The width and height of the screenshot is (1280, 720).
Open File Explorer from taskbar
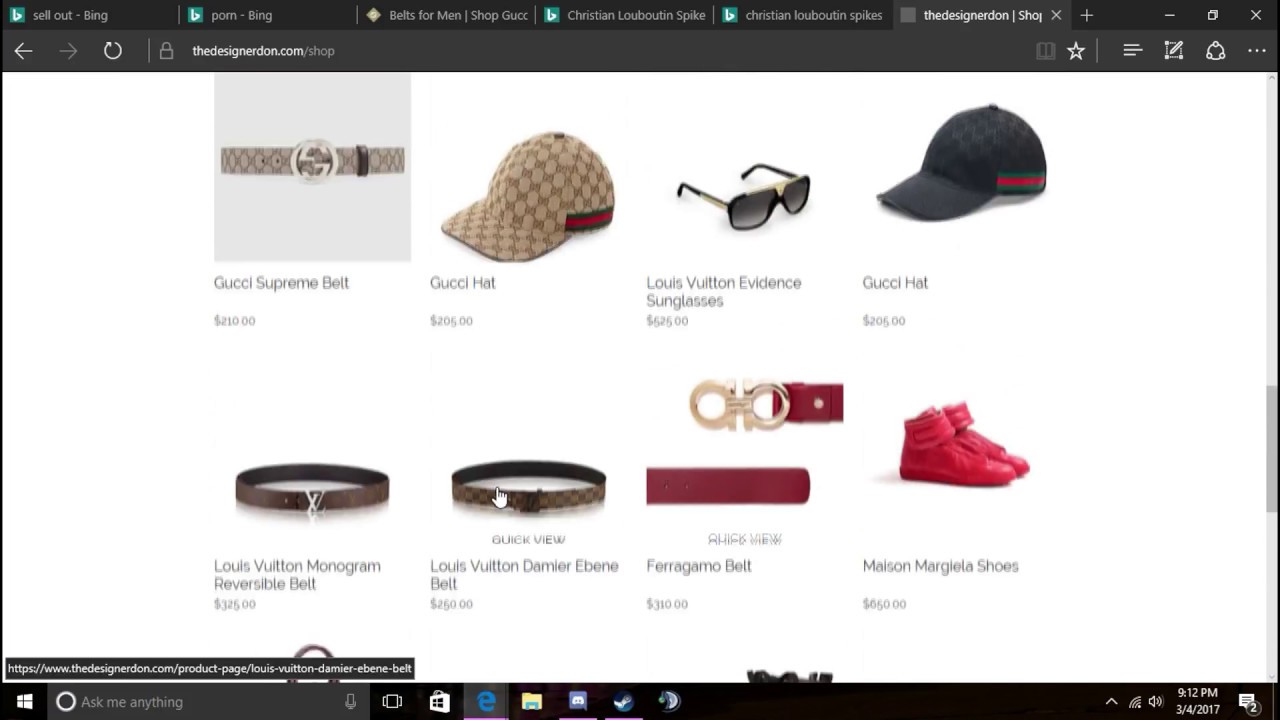tap(531, 702)
